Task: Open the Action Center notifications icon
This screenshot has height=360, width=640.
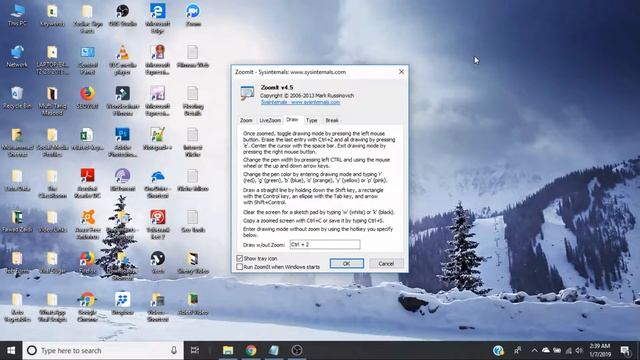Action: coord(625,351)
